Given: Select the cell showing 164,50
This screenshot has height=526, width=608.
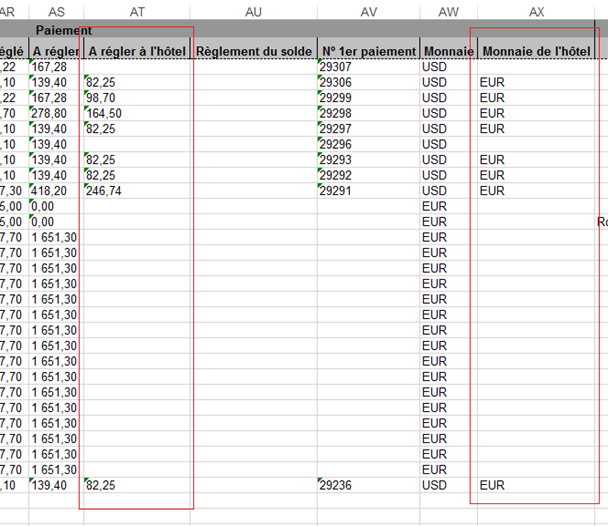Looking at the screenshot, I should [136, 113].
